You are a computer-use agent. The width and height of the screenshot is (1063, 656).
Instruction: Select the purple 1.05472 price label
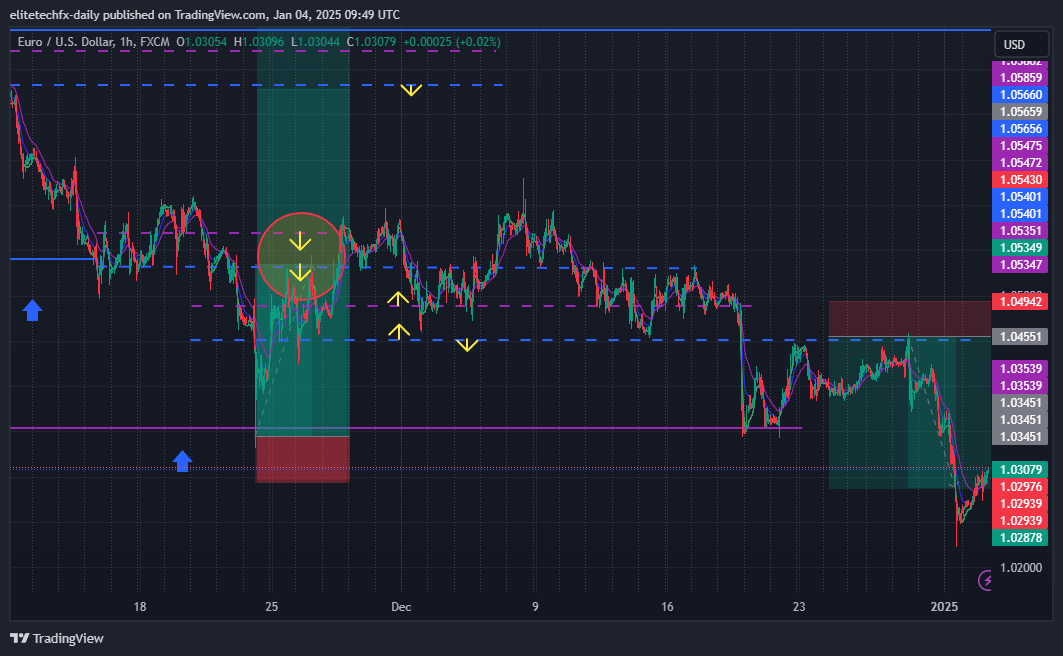pyautogui.click(x=1020, y=163)
